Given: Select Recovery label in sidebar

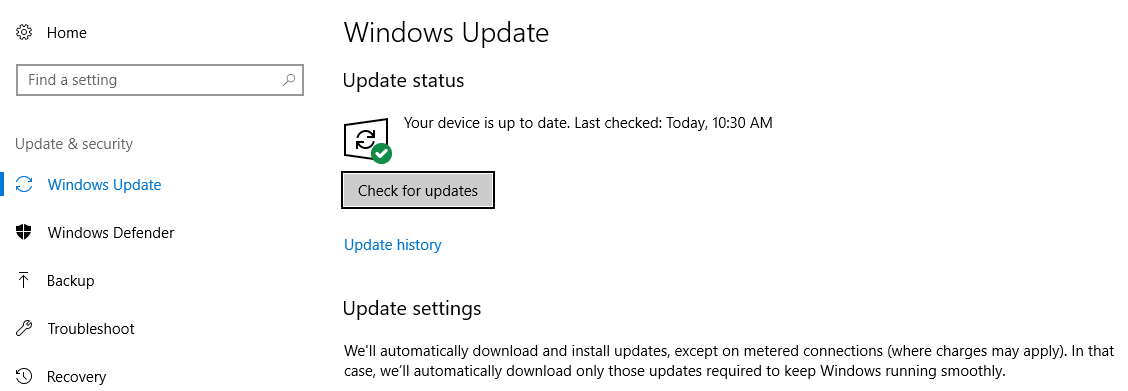Looking at the screenshot, I should pyautogui.click(x=76, y=377).
